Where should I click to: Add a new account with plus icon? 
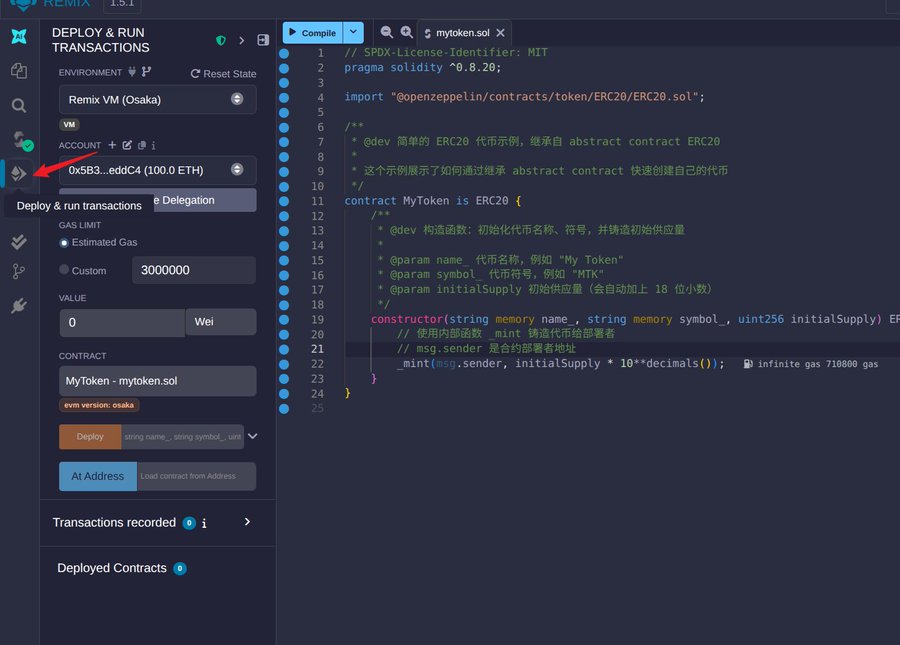coord(112,145)
